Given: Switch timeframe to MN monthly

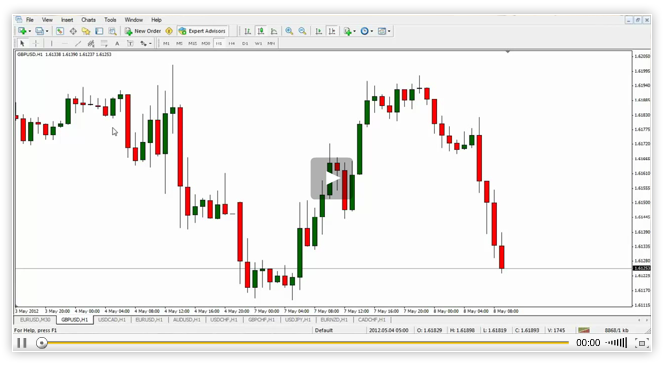Looking at the screenshot, I should (x=271, y=43).
